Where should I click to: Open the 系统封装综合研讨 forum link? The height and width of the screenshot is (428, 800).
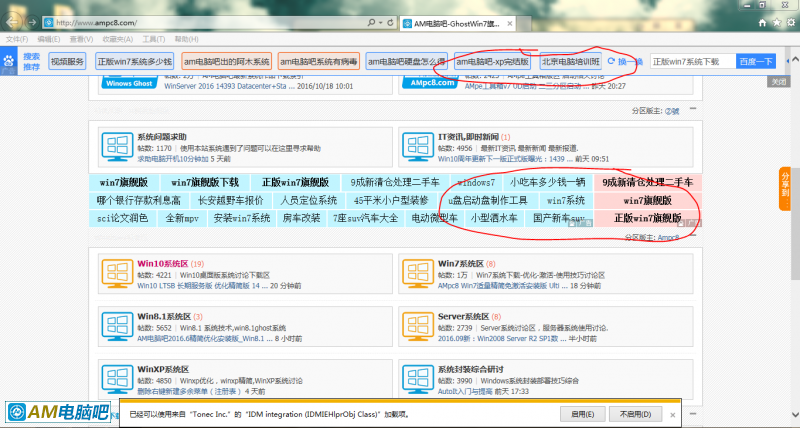click(x=471, y=369)
